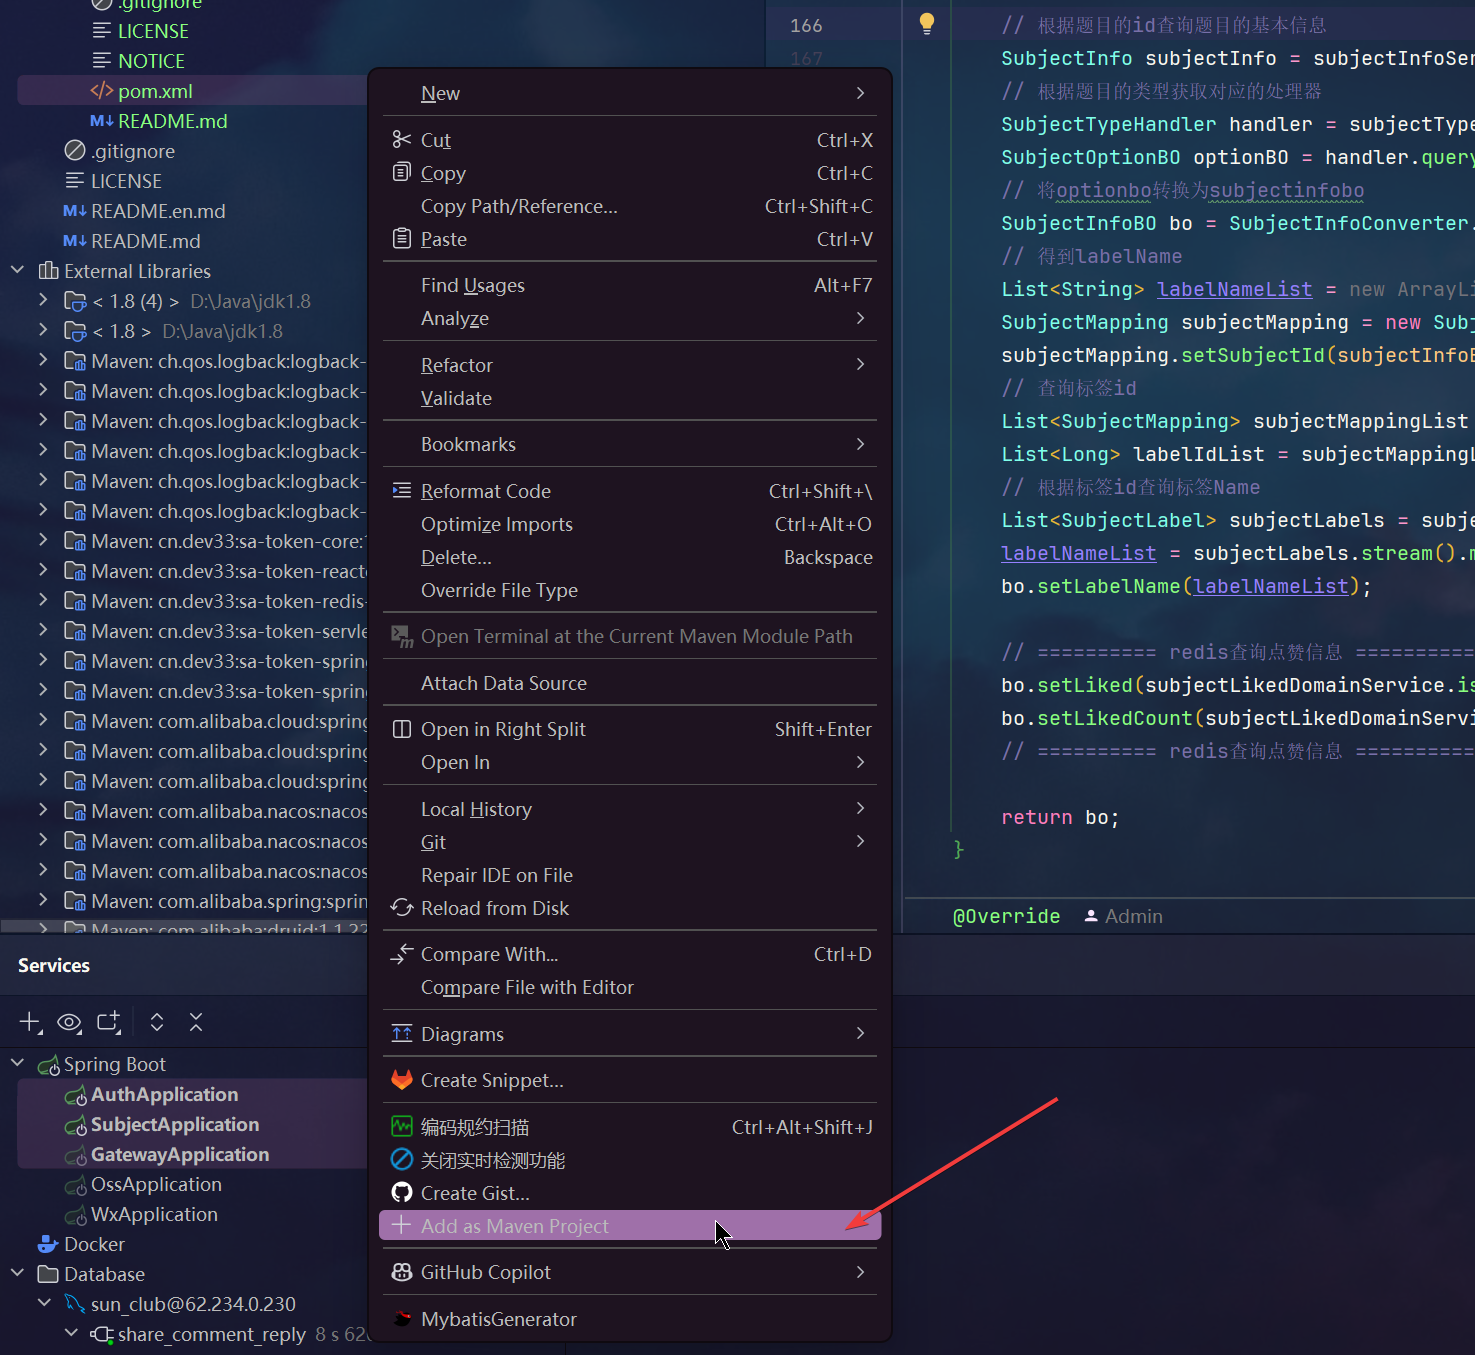
Task: Collapse the sun_club@62.234.0.230 data source
Action: [44, 1303]
